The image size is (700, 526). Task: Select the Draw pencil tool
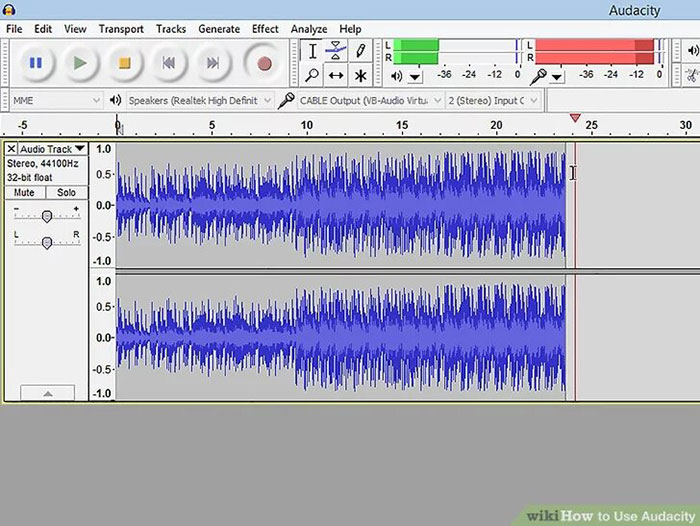tap(360, 51)
